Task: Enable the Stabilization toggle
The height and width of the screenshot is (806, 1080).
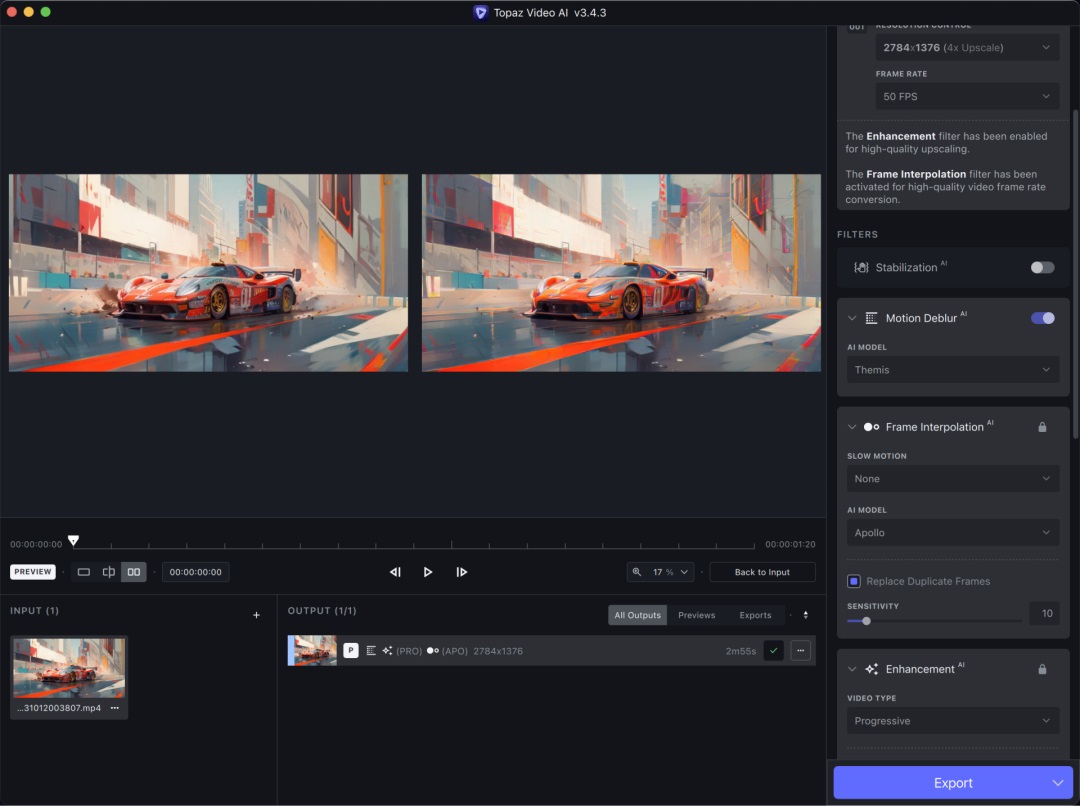Action: point(1042,267)
